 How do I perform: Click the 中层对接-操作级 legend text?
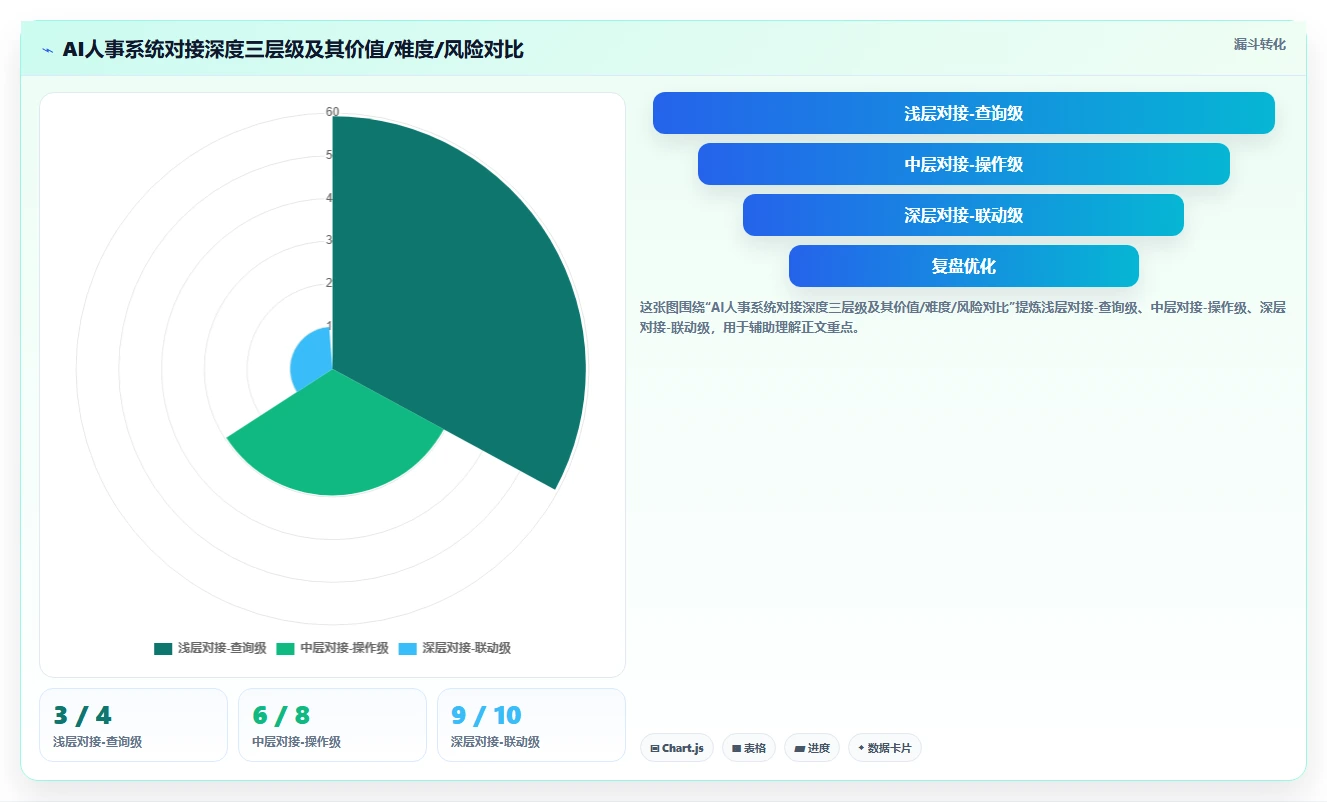point(344,648)
